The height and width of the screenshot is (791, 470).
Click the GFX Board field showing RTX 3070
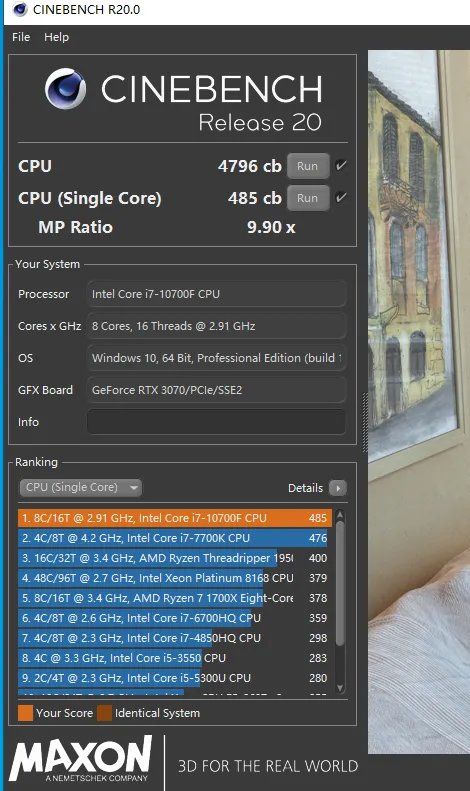point(216,390)
